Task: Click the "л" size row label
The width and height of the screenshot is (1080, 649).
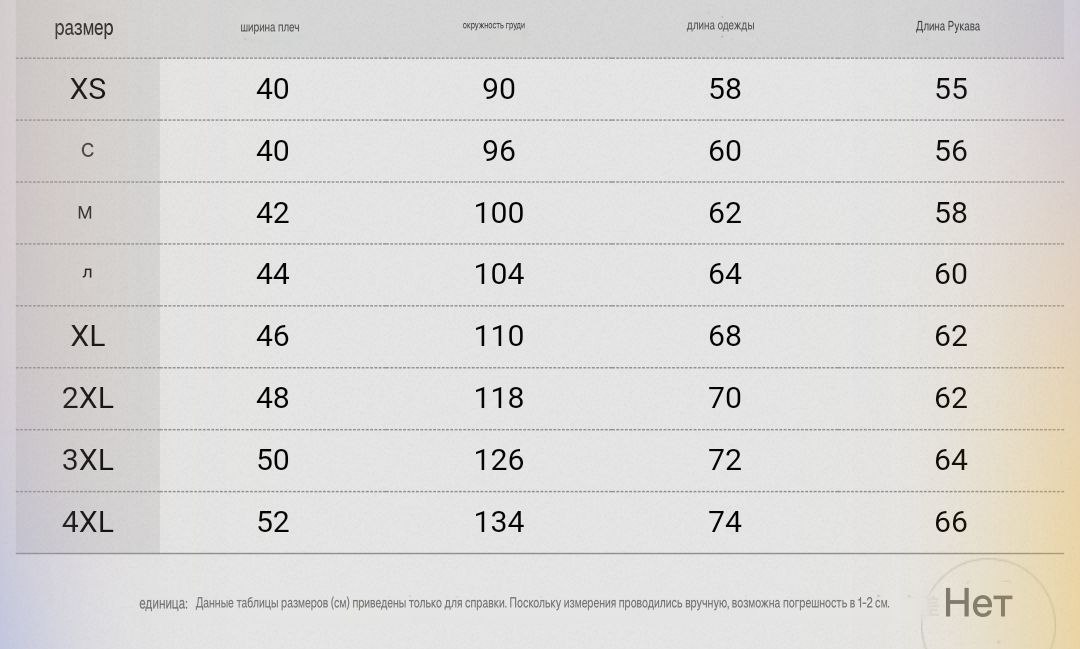Action: coord(87,274)
